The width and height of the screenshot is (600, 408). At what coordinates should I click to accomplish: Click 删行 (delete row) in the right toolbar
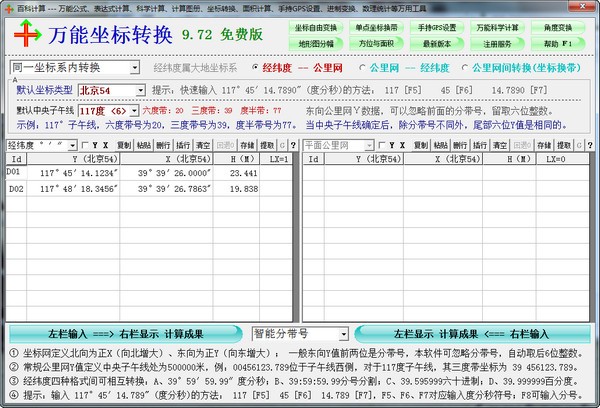pyautogui.click(x=460, y=145)
